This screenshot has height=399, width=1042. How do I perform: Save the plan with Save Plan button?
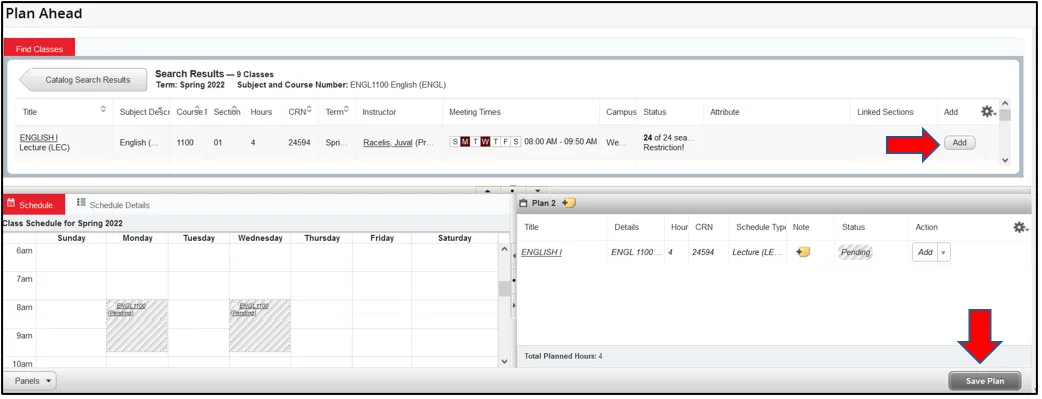(984, 381)
